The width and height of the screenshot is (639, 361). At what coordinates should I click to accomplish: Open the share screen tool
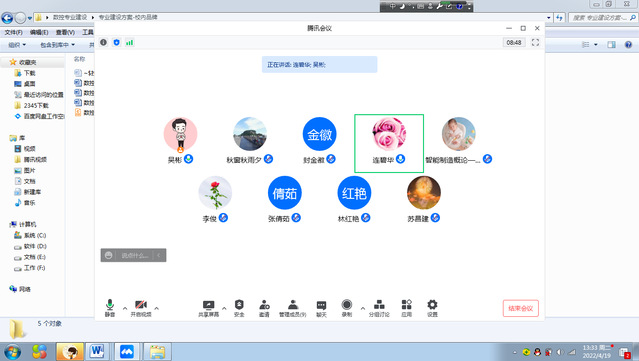pos(208,308)
